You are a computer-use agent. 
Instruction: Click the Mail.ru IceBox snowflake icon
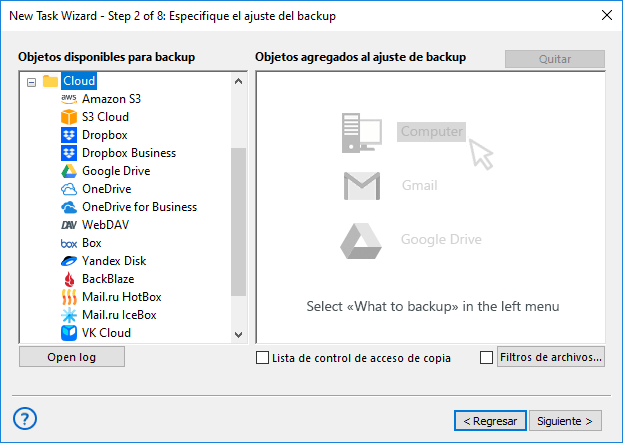click(69, 315)
